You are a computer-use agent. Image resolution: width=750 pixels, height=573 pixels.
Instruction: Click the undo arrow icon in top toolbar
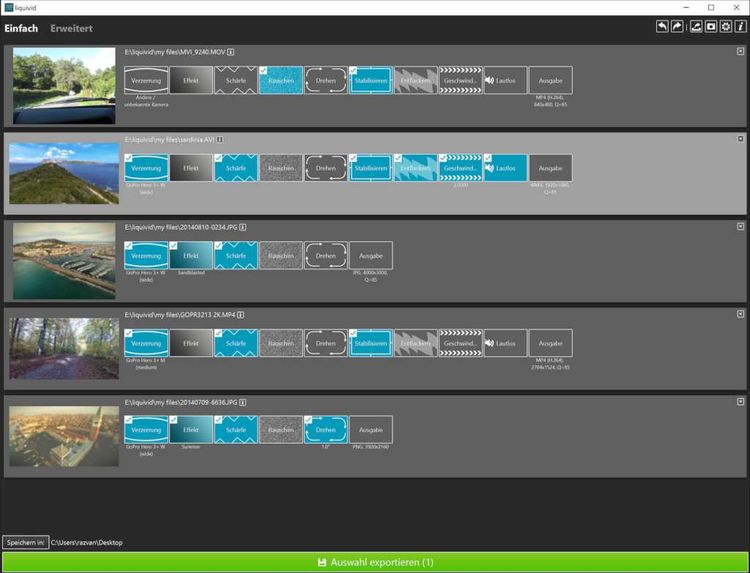[662, 27]
